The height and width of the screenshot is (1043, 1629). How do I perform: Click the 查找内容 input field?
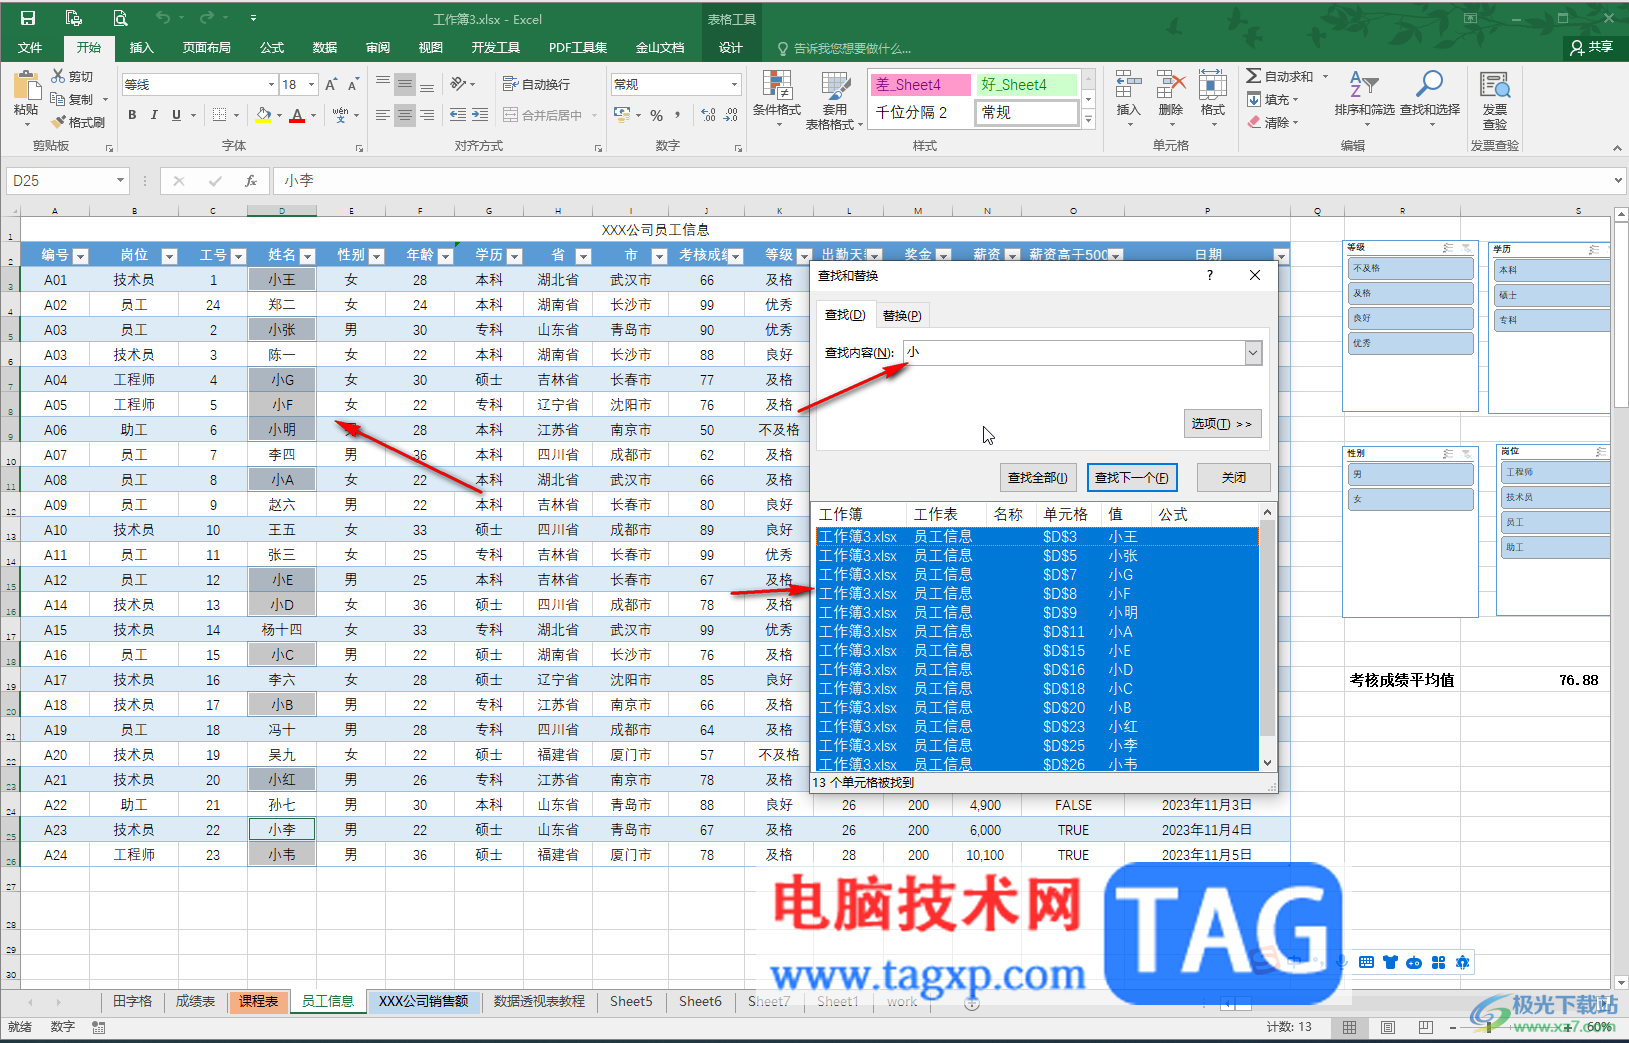tap(1073, 352)
